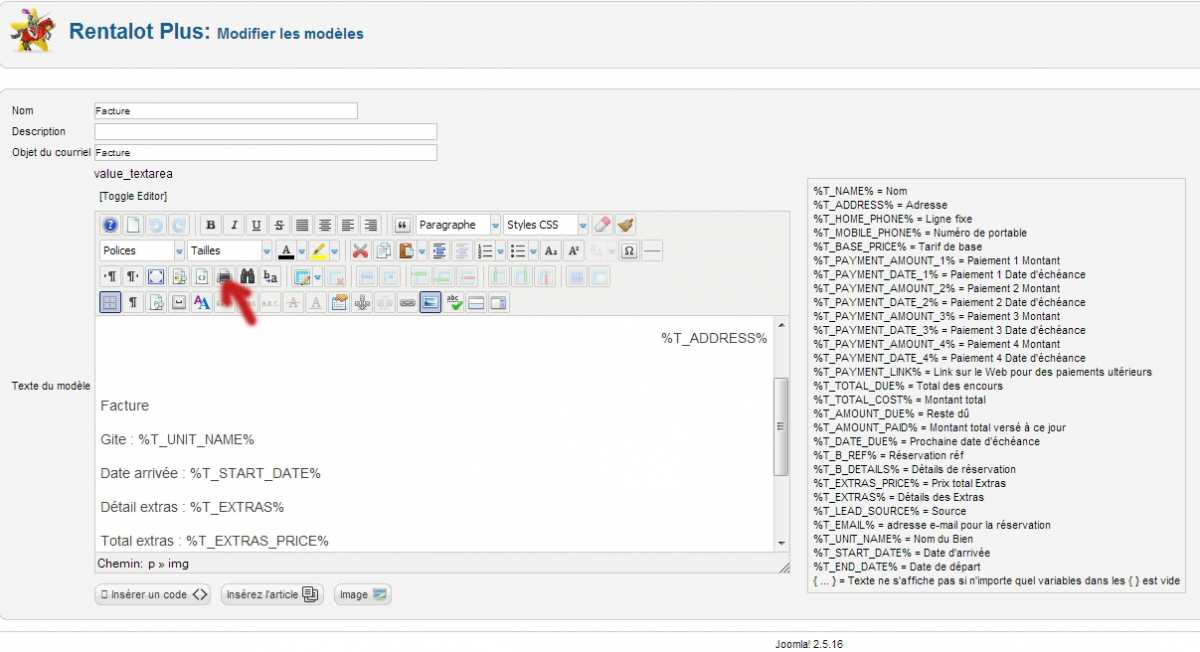1200x652 pixels.
Task: Click the Bold formatting icon
Action: [210, 225]
